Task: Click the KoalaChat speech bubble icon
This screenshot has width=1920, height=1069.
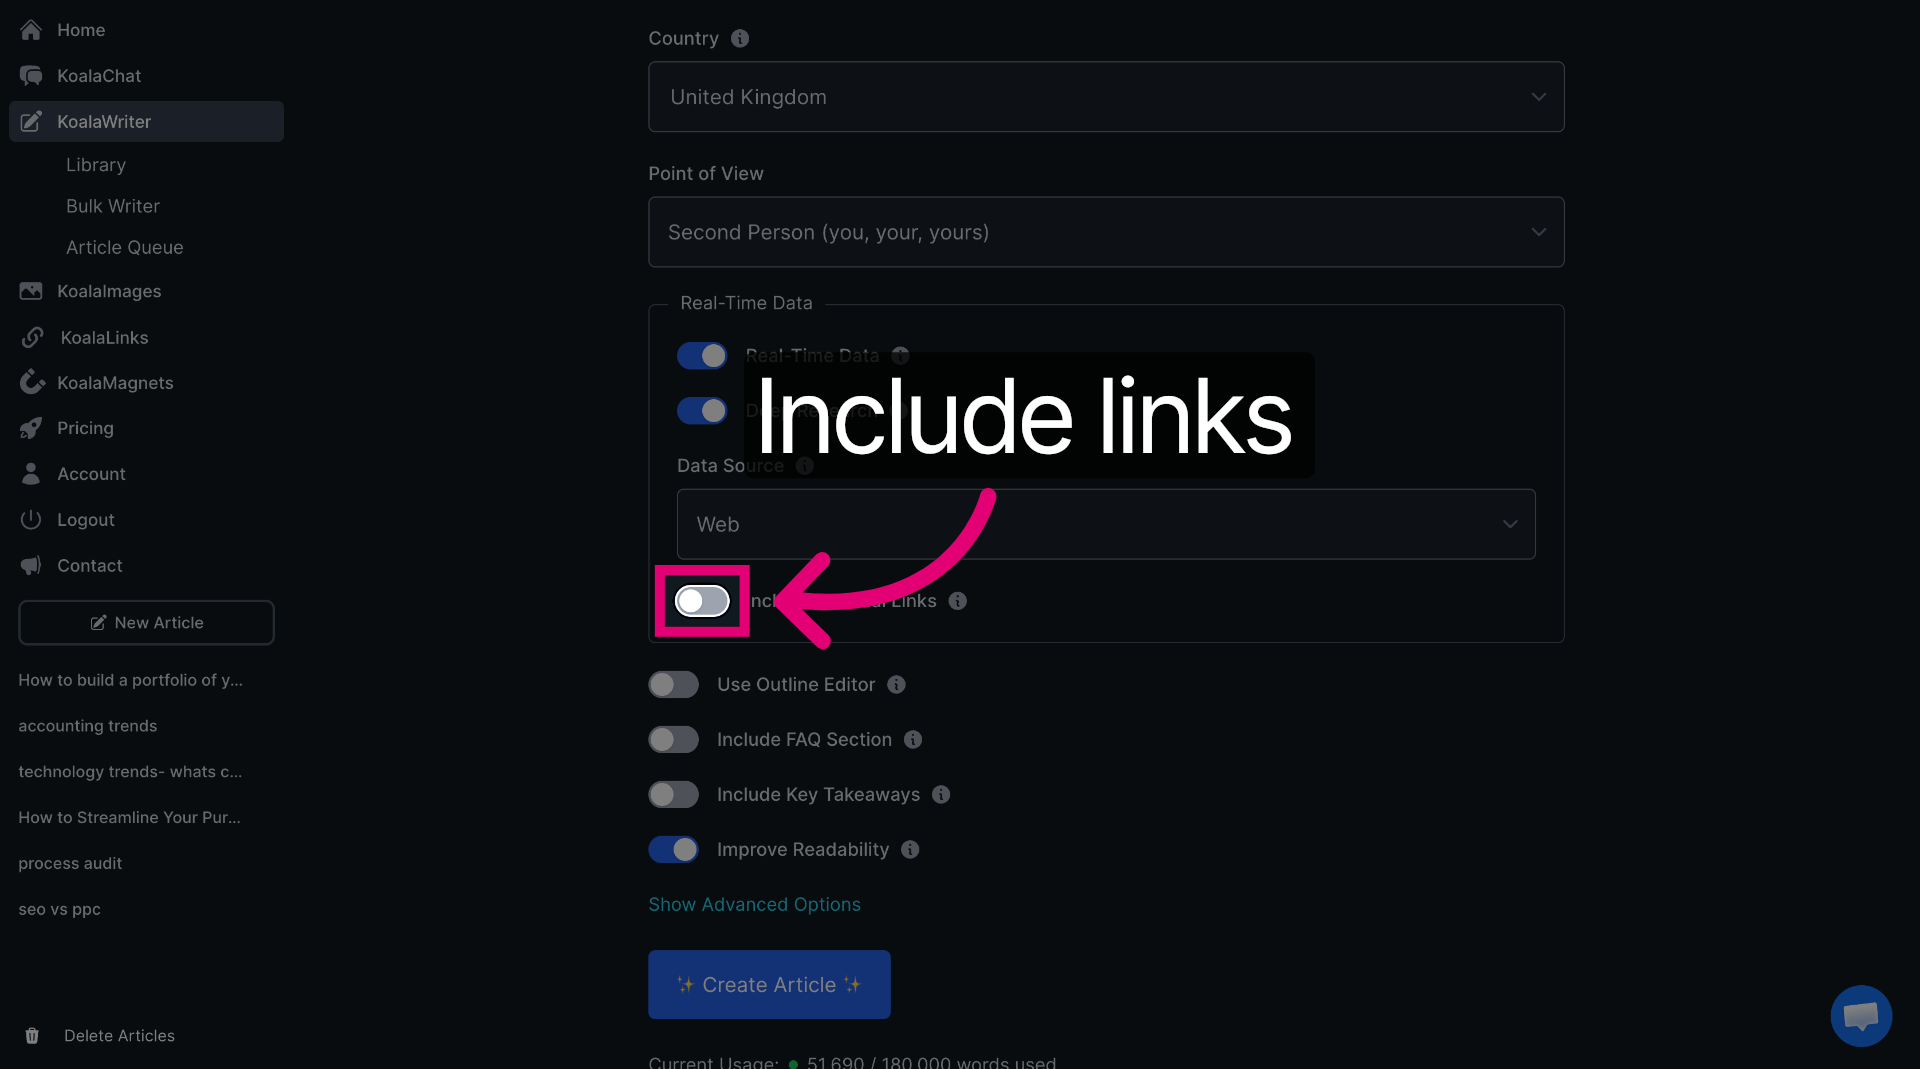Action: tap(31, 76)
